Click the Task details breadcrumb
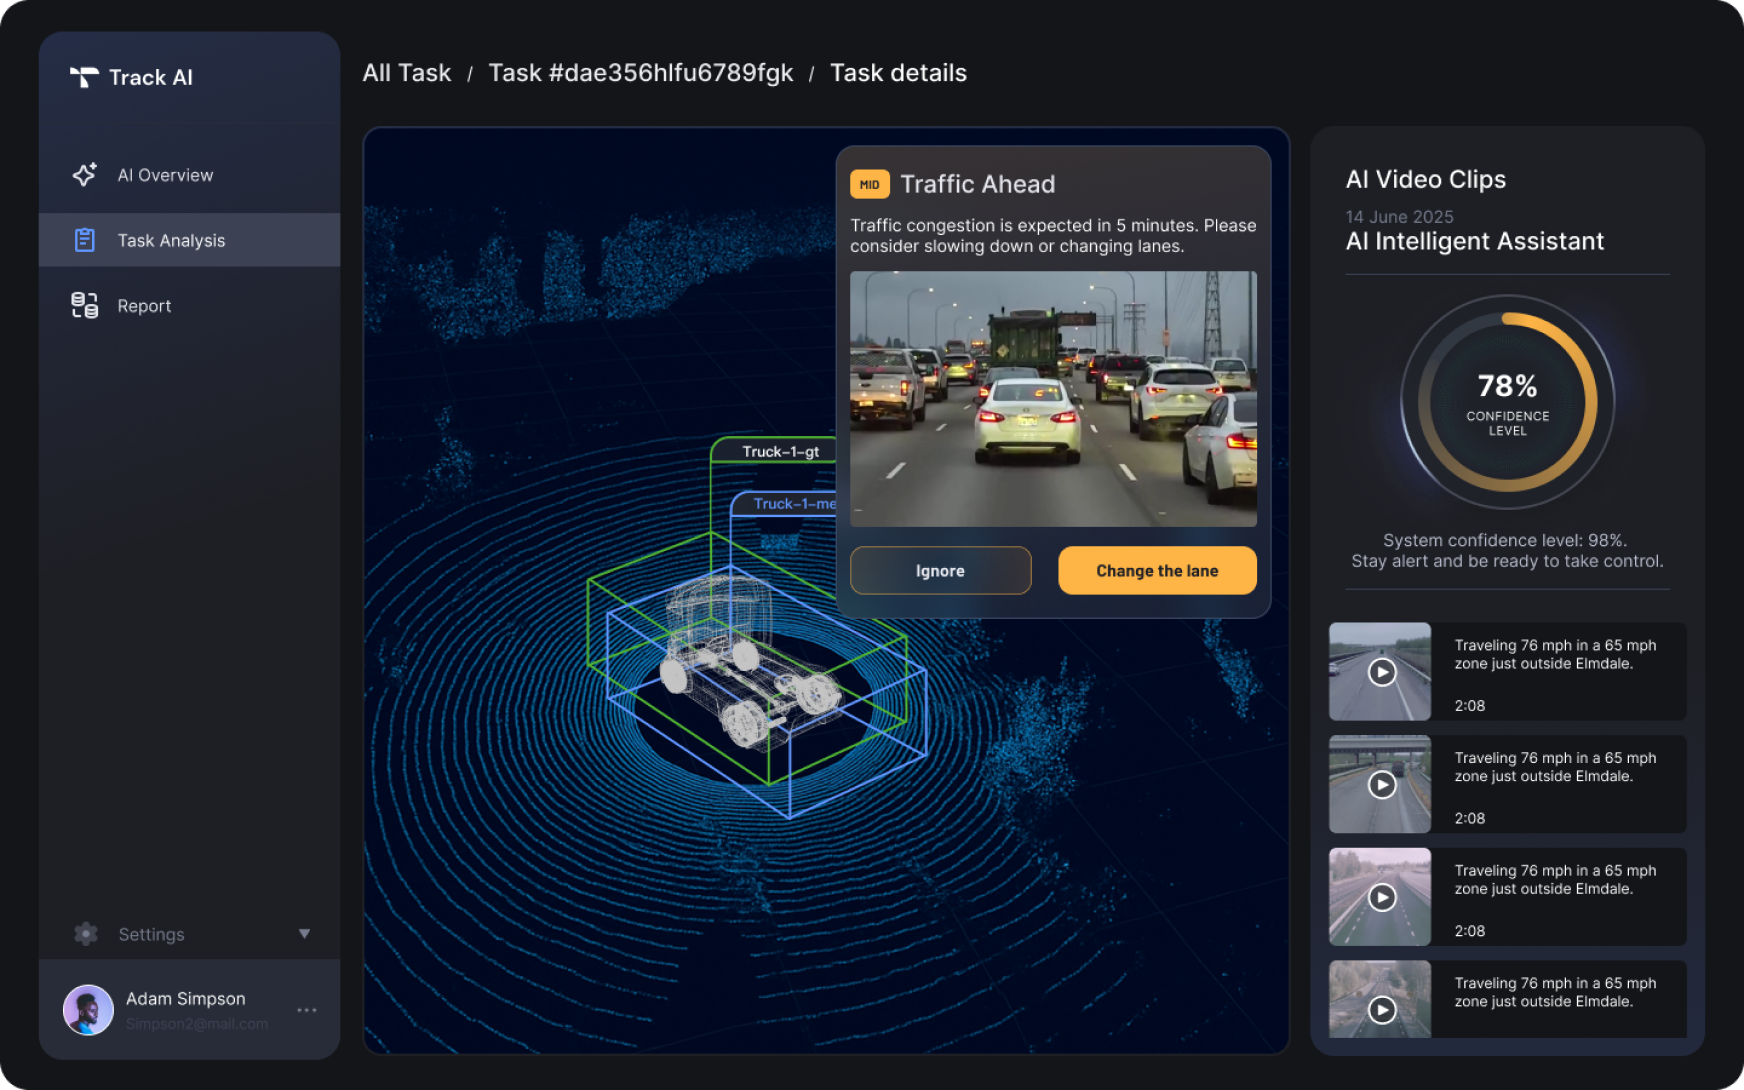The image size is (1744, 1090). 898,73
